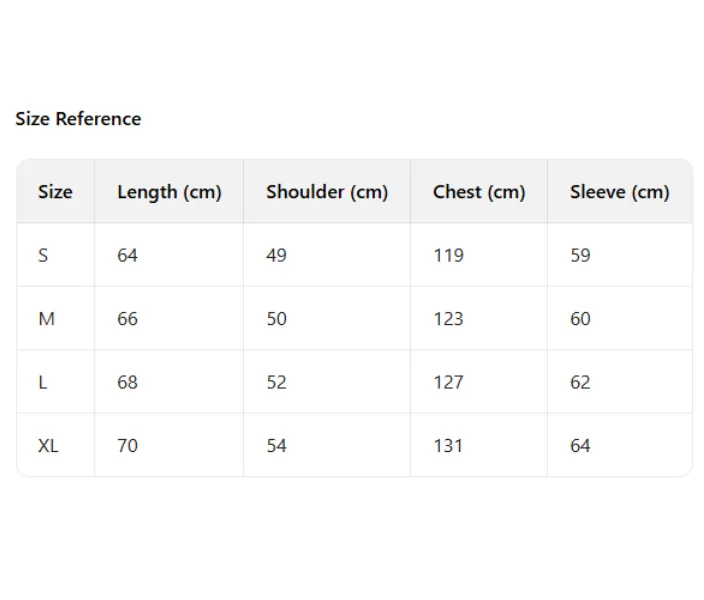
Task: Click length value 70 for size XL
Action: point(127,446)
